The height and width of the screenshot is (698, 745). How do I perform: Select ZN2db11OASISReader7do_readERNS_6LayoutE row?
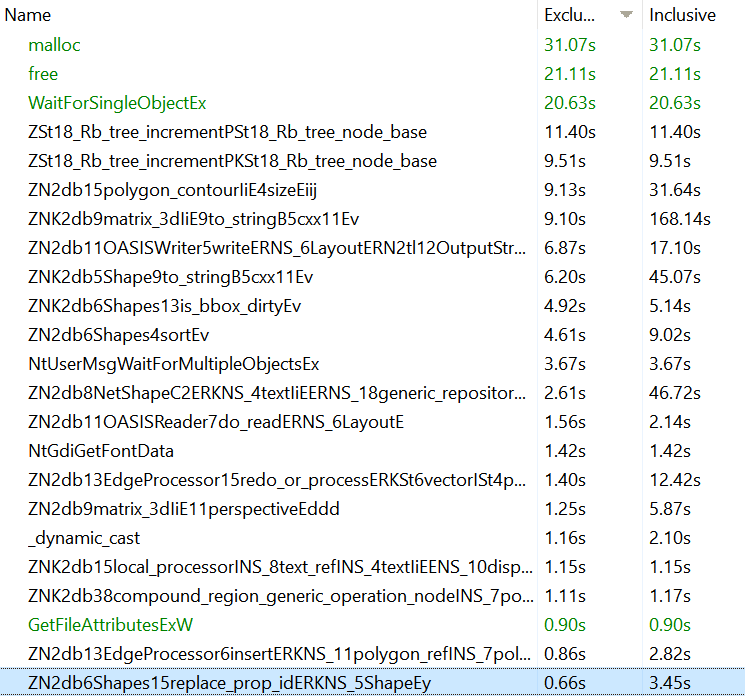coord(372,422)
